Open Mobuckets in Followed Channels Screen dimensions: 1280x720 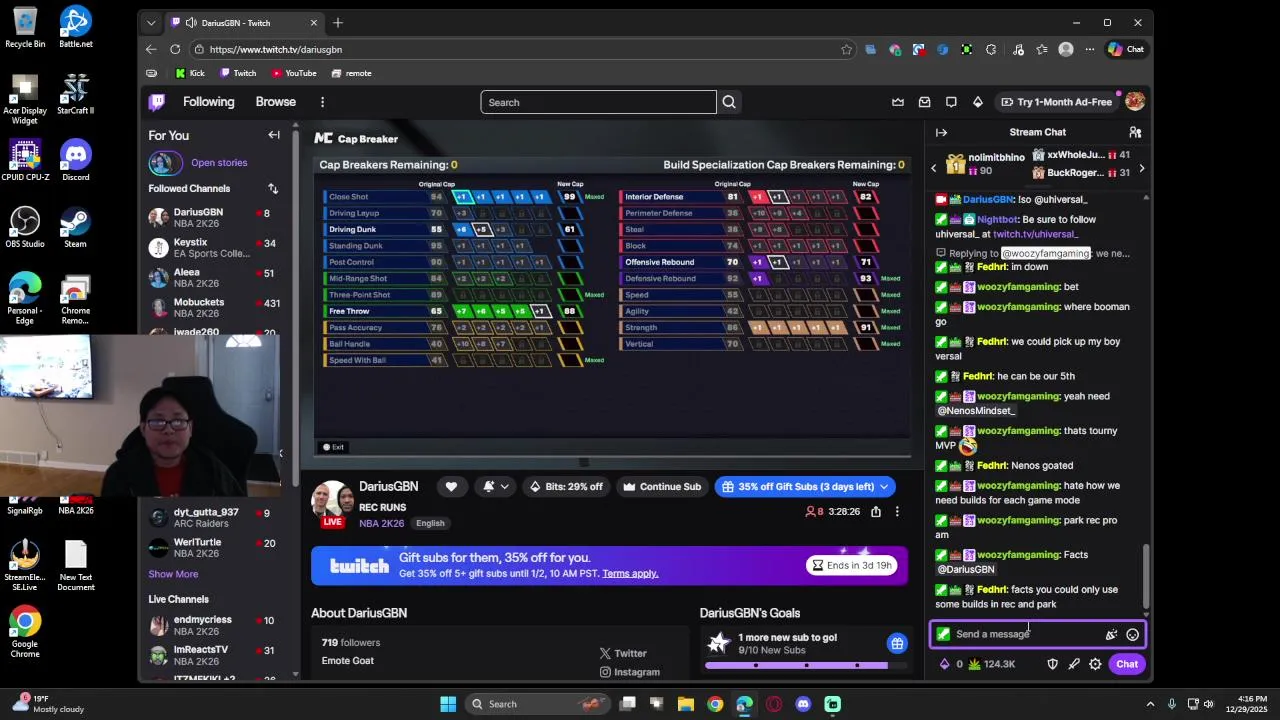(x=215, y=308)
